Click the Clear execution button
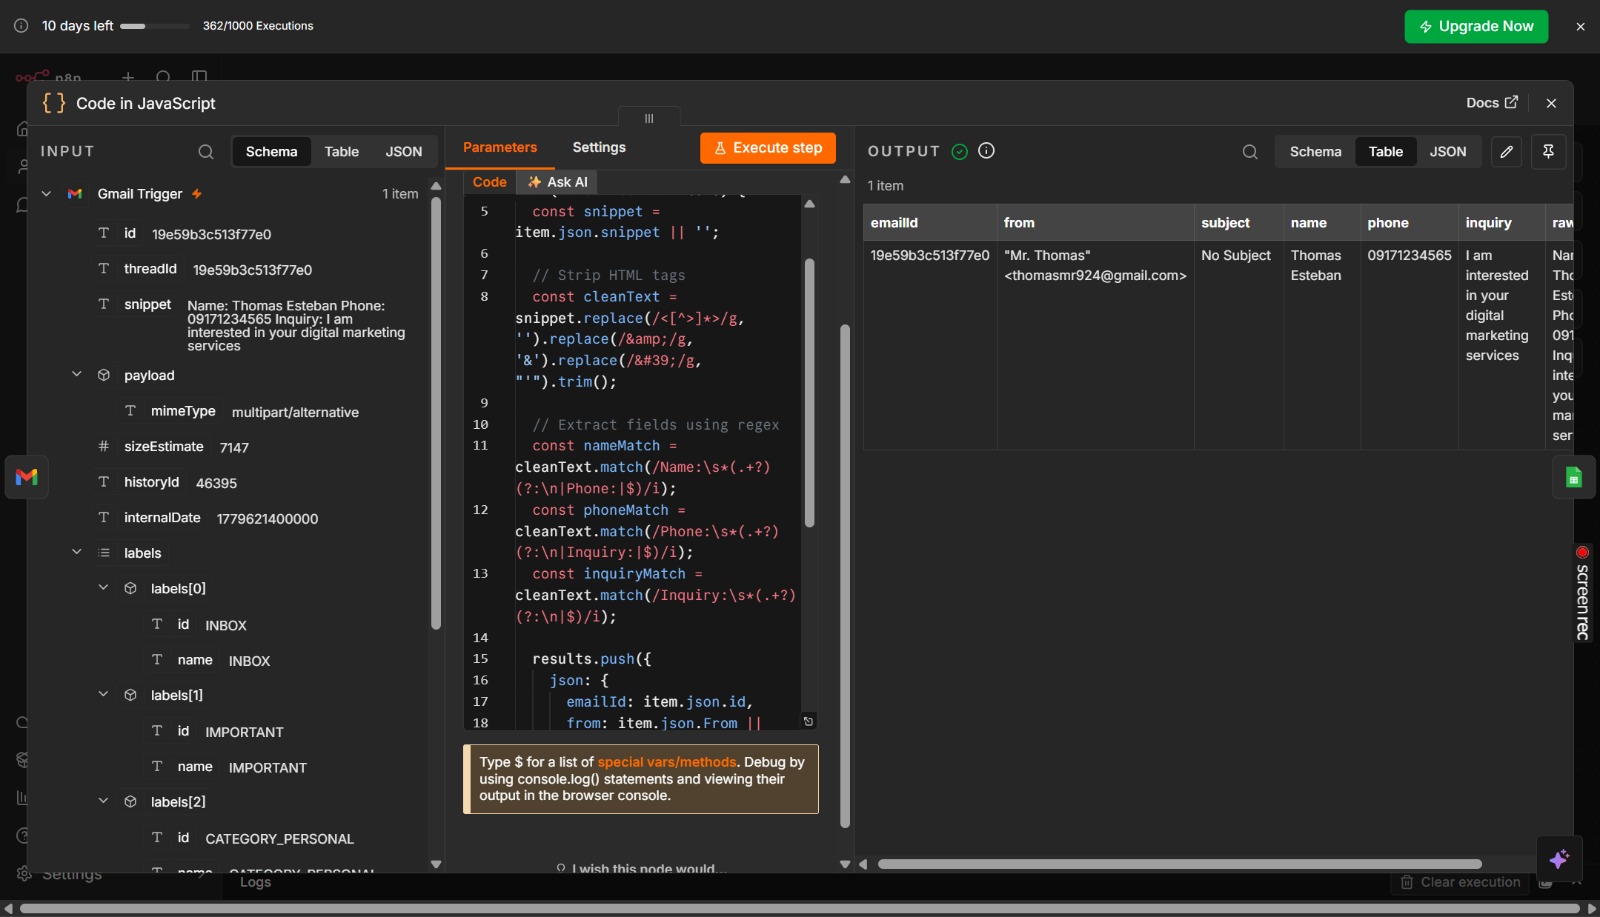 coord(1461,882)
